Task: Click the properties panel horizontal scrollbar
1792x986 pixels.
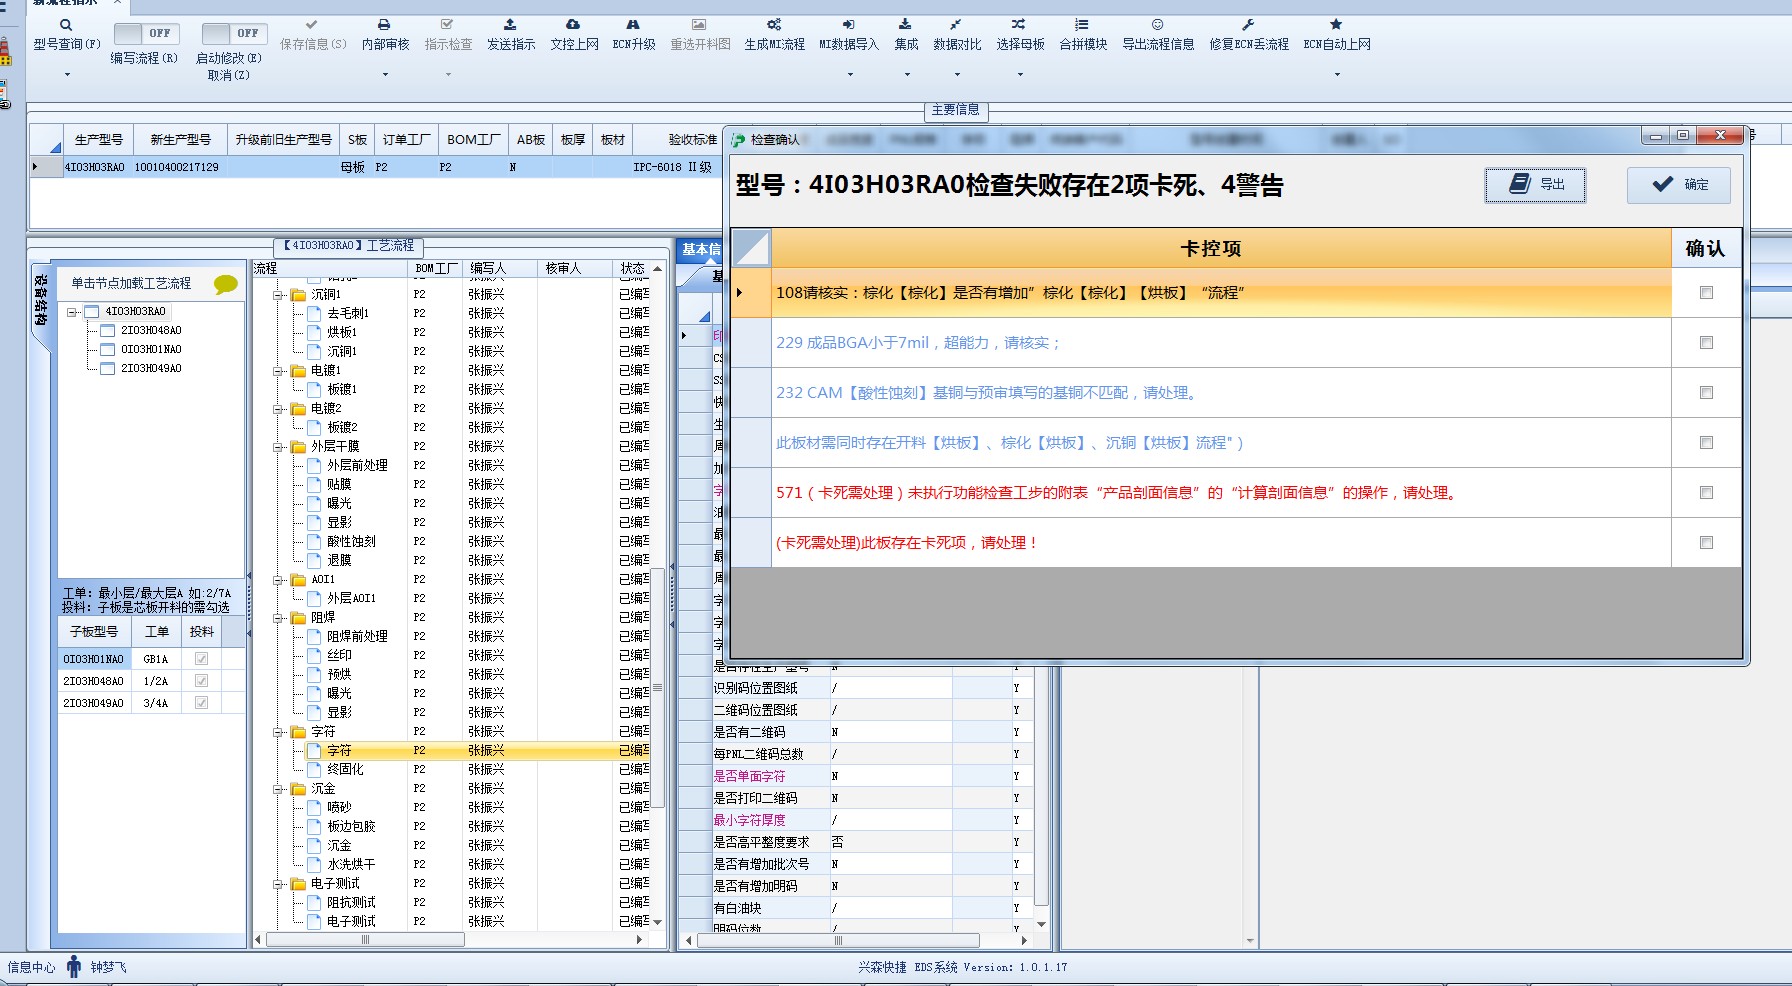Action: [837, 940]
